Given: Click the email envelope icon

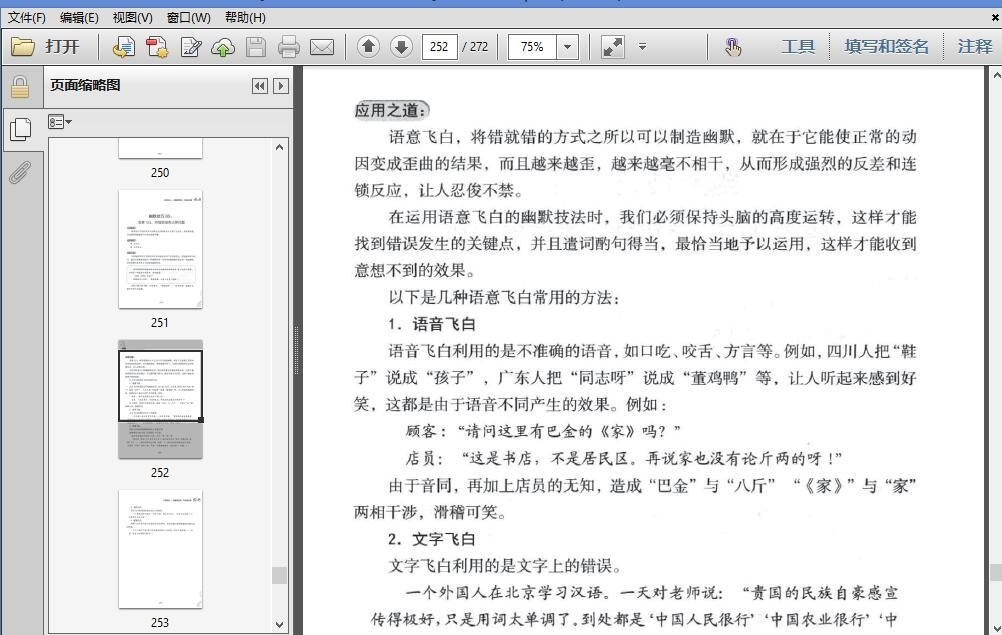Looking at the screenshot, I should pyautogui.click(x=322, y=47).
